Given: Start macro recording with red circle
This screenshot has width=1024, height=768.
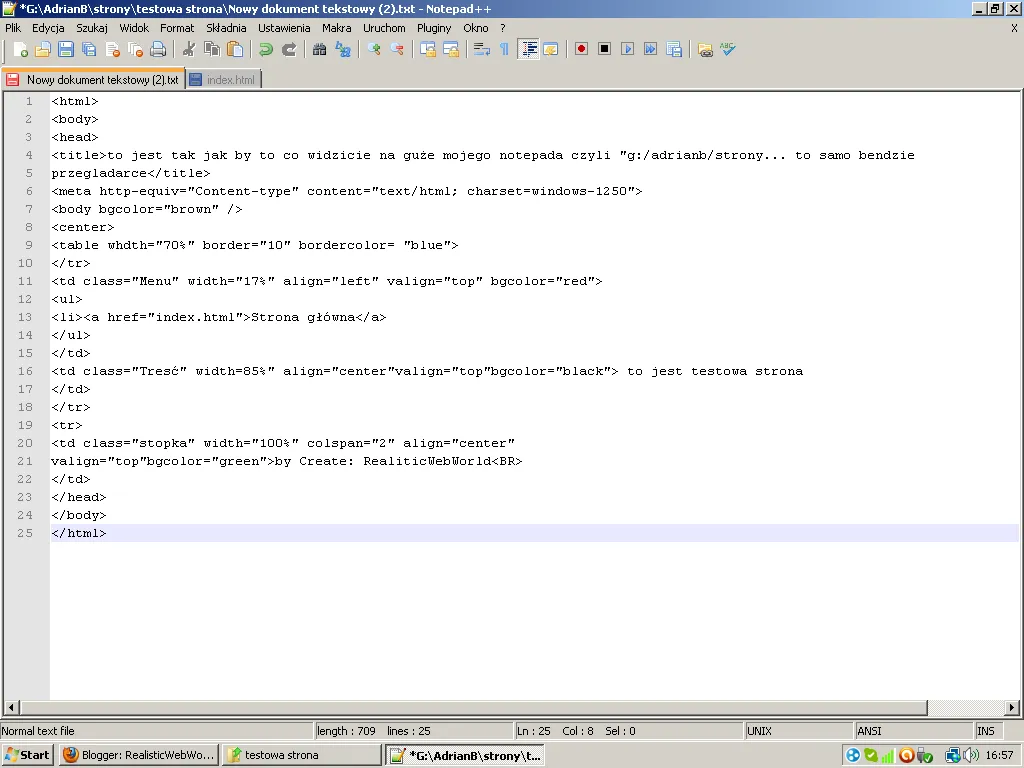Looking at the screenshot, I should [x=581, y=49].
